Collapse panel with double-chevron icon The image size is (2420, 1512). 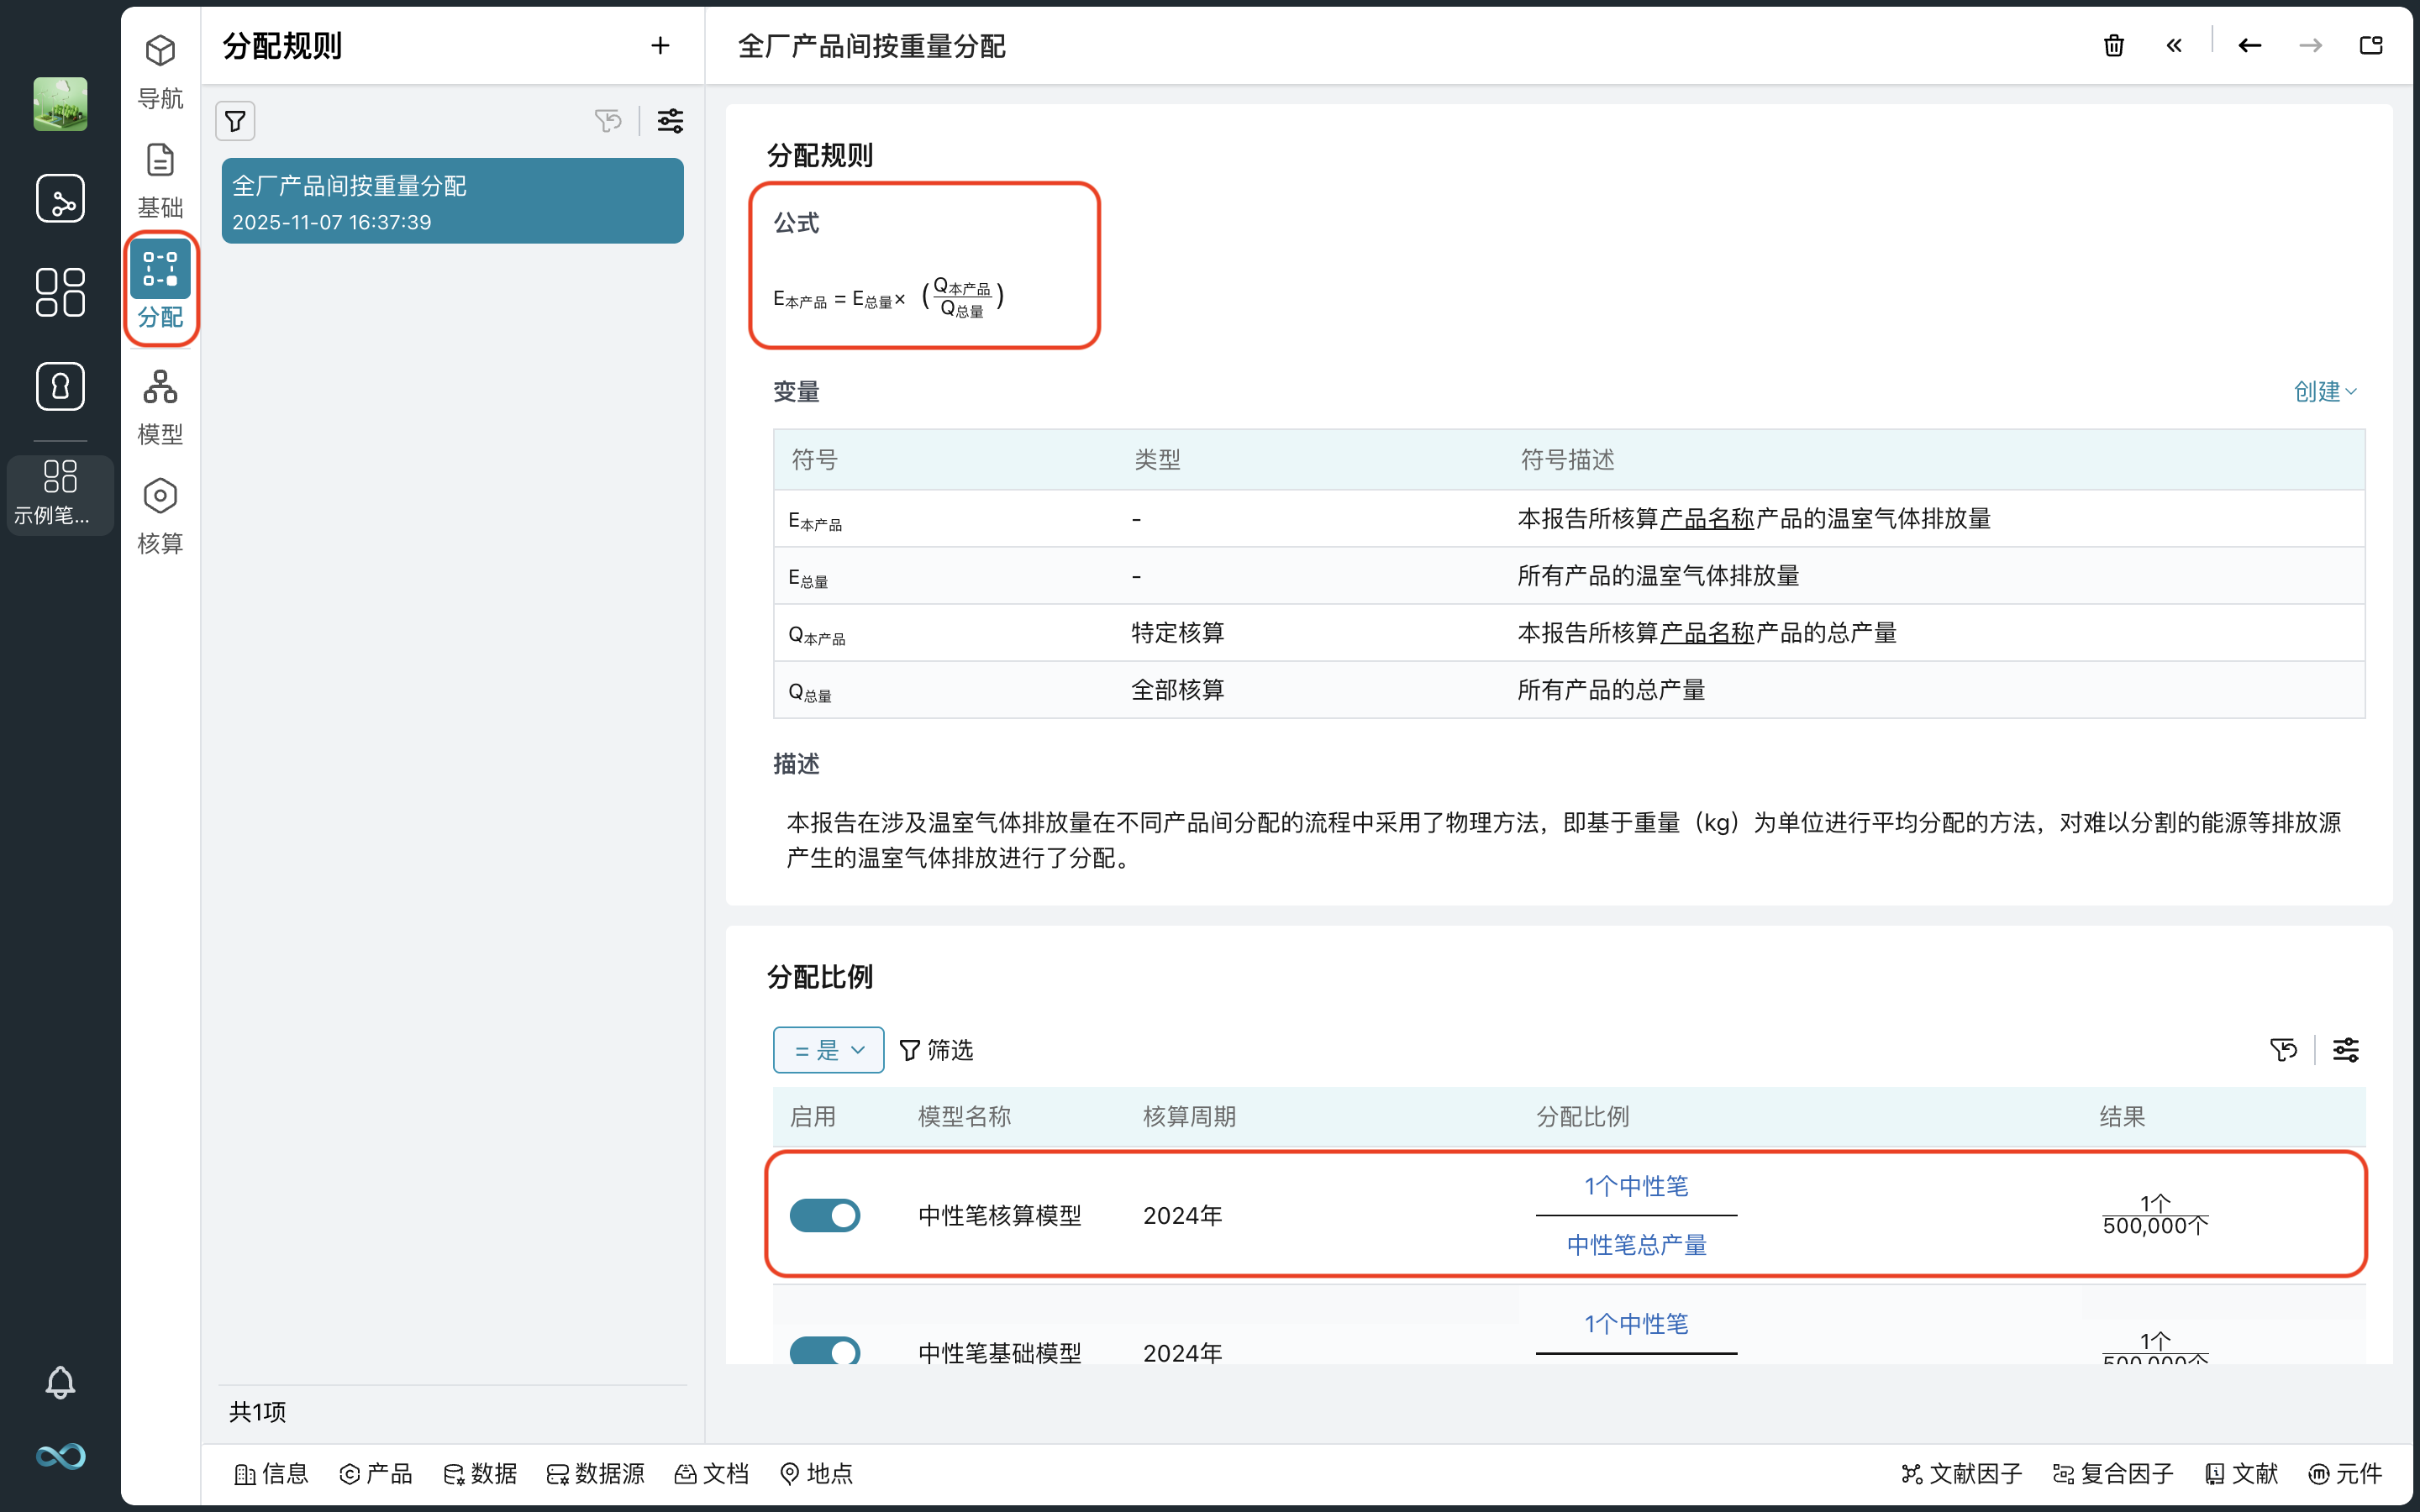(x=2174, y=45)
